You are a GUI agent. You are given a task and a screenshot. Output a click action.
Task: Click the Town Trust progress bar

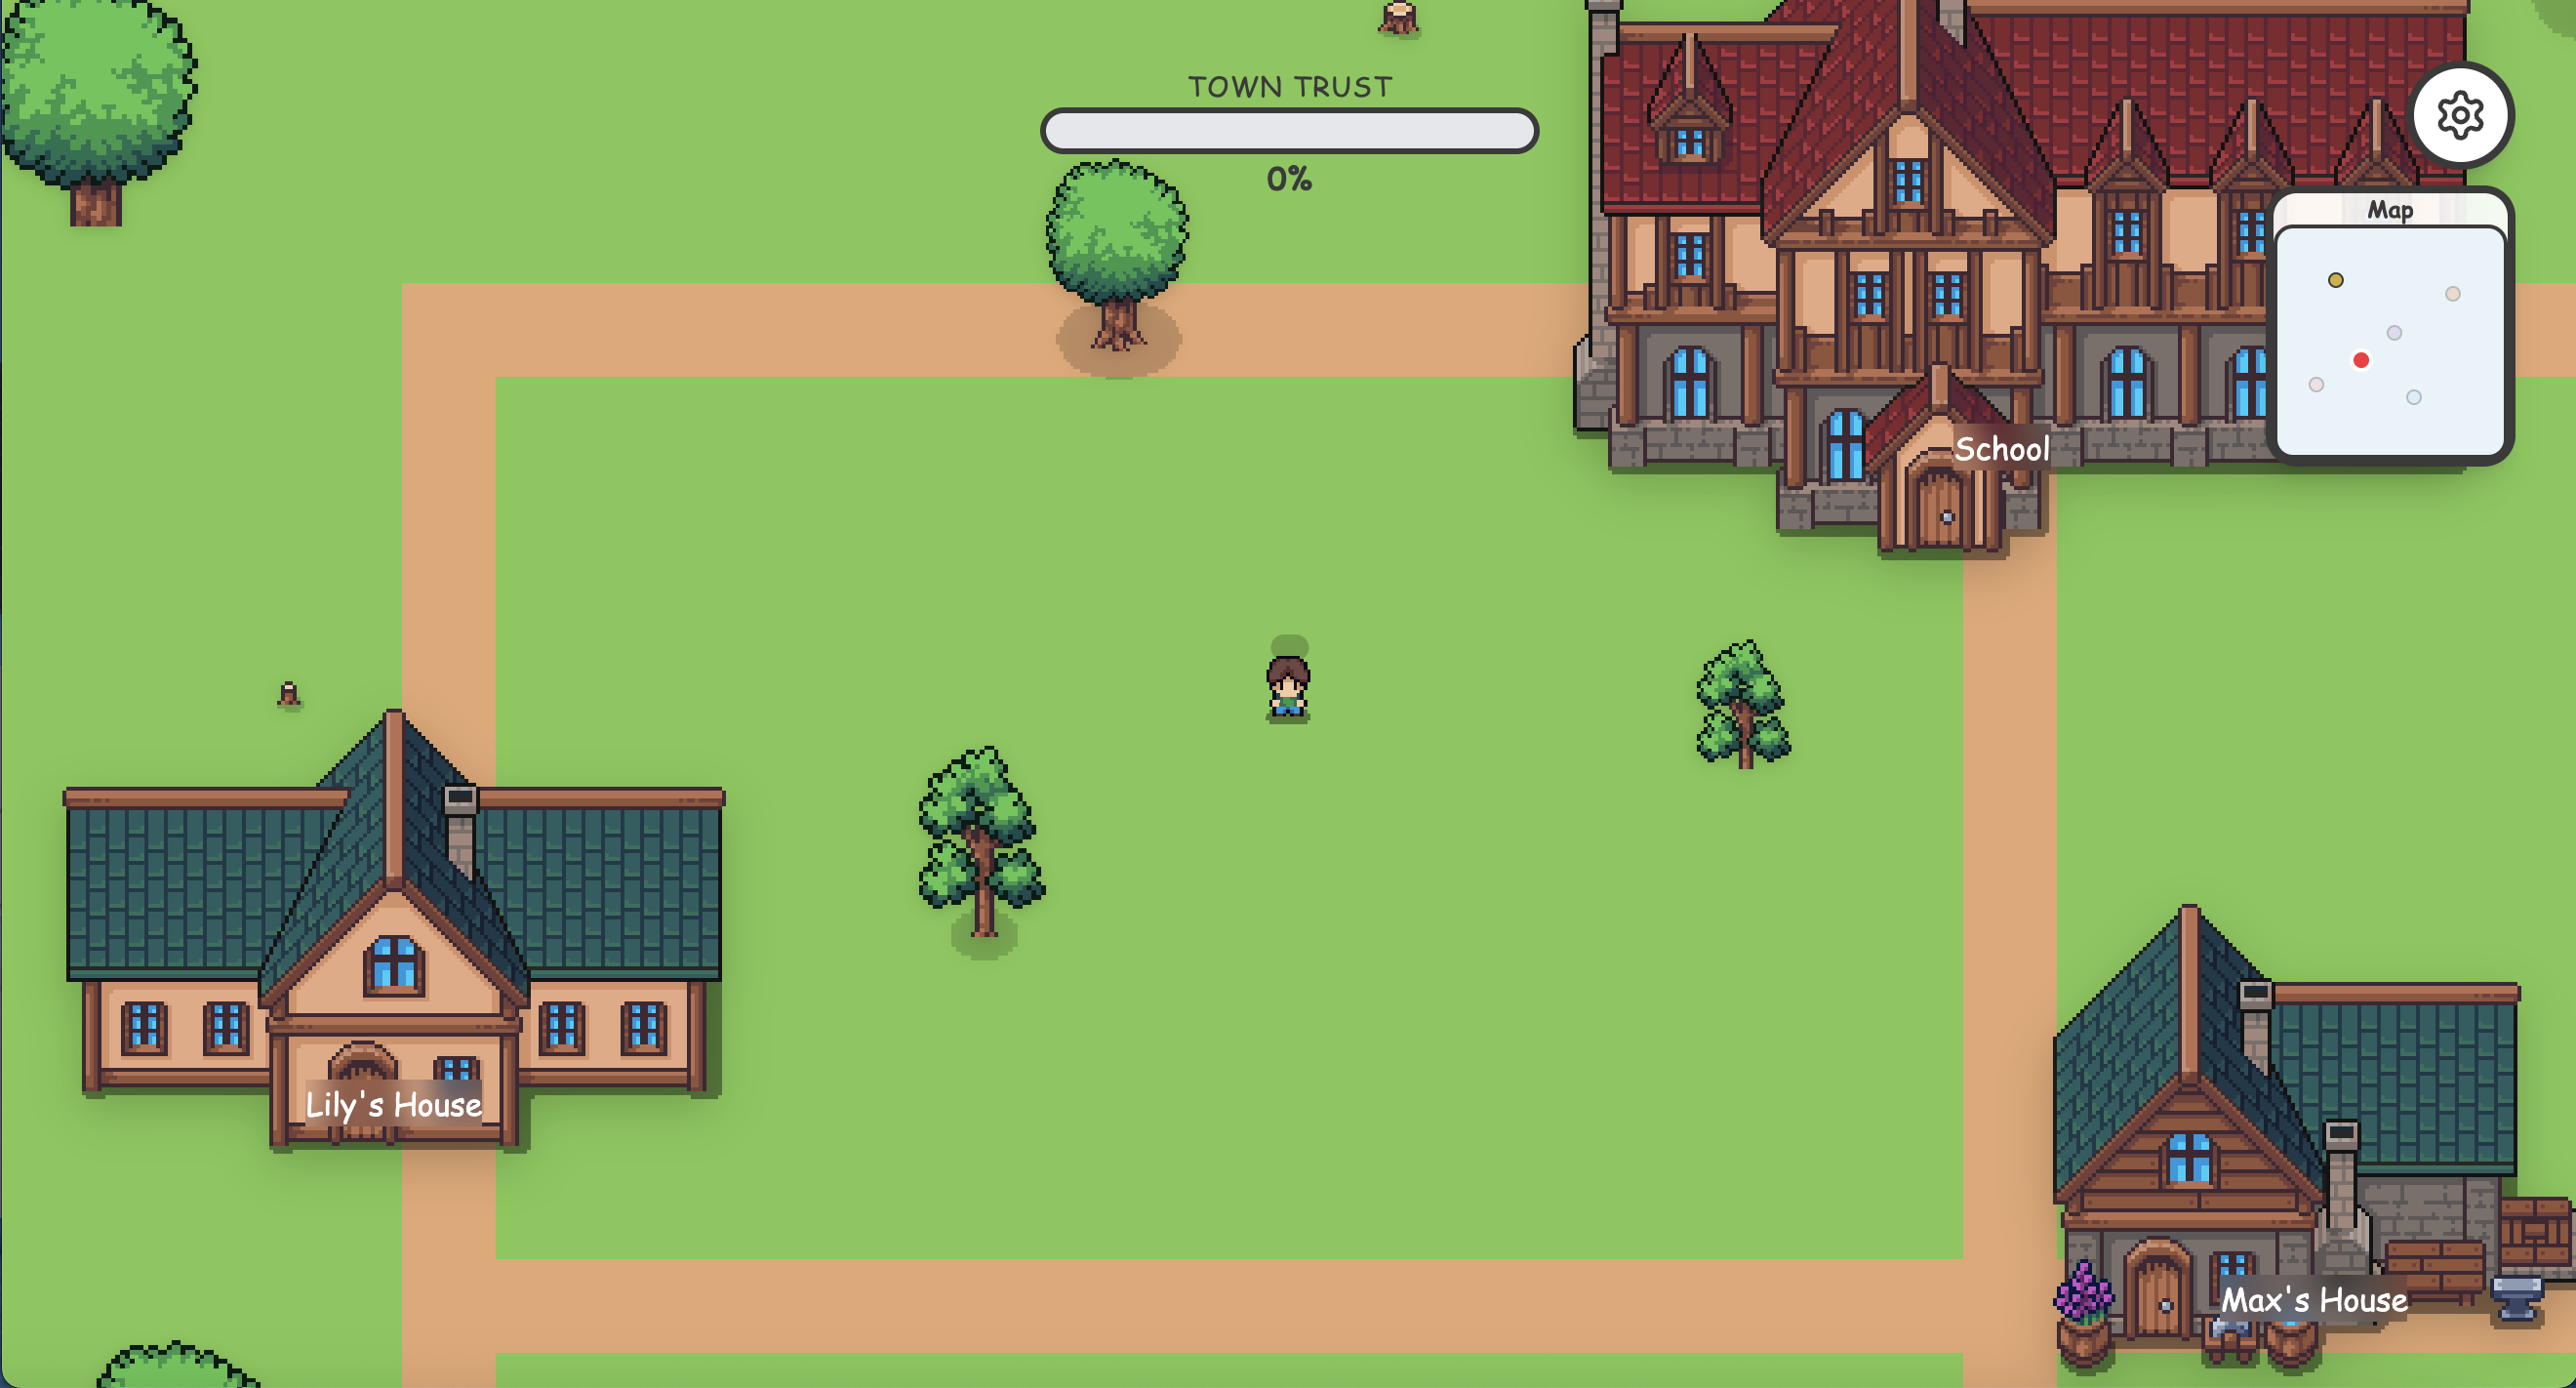click(x=1288, y=131)
